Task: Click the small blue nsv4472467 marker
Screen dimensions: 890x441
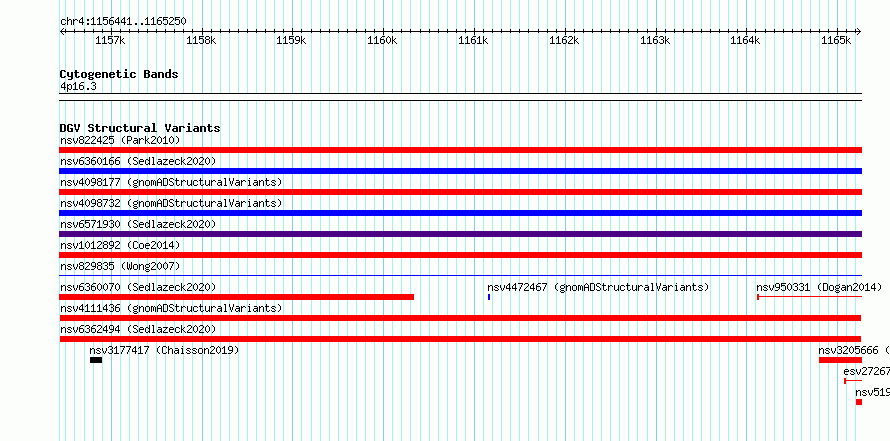Action: tap(489, 297)
